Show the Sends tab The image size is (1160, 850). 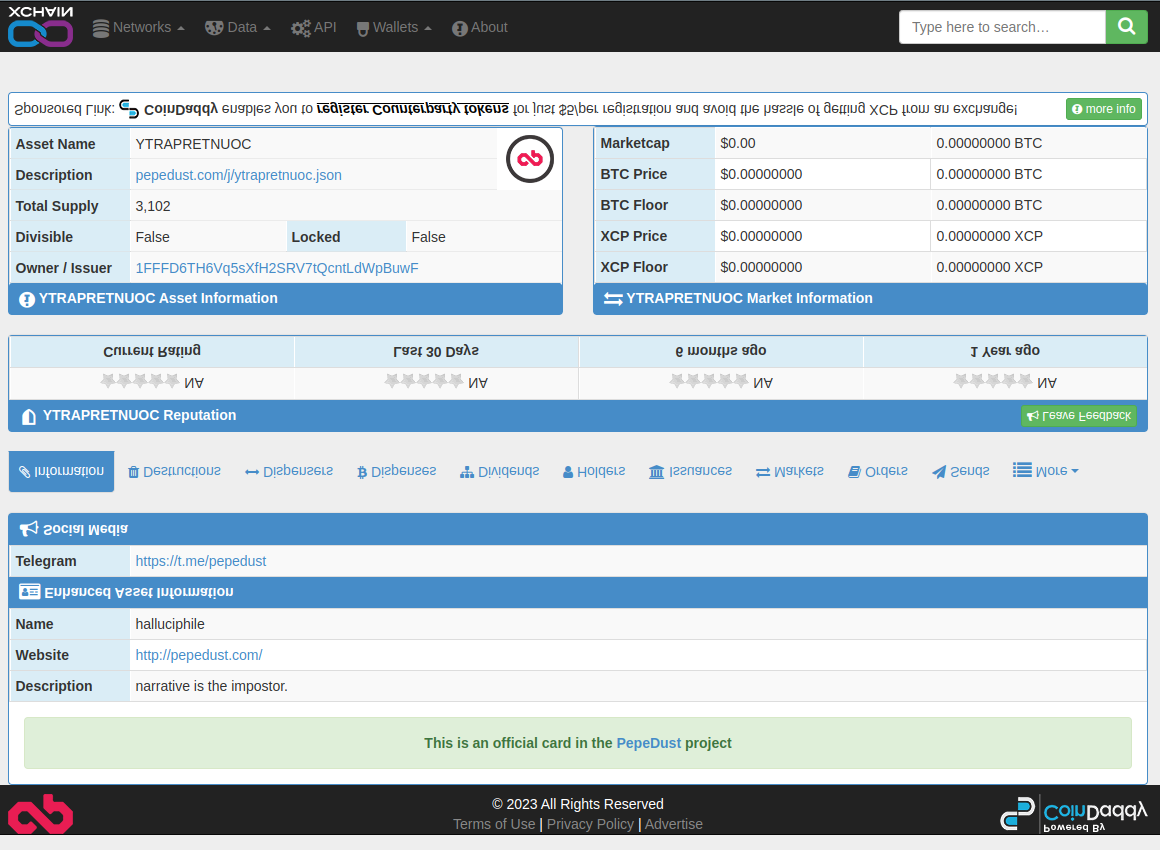960,471
